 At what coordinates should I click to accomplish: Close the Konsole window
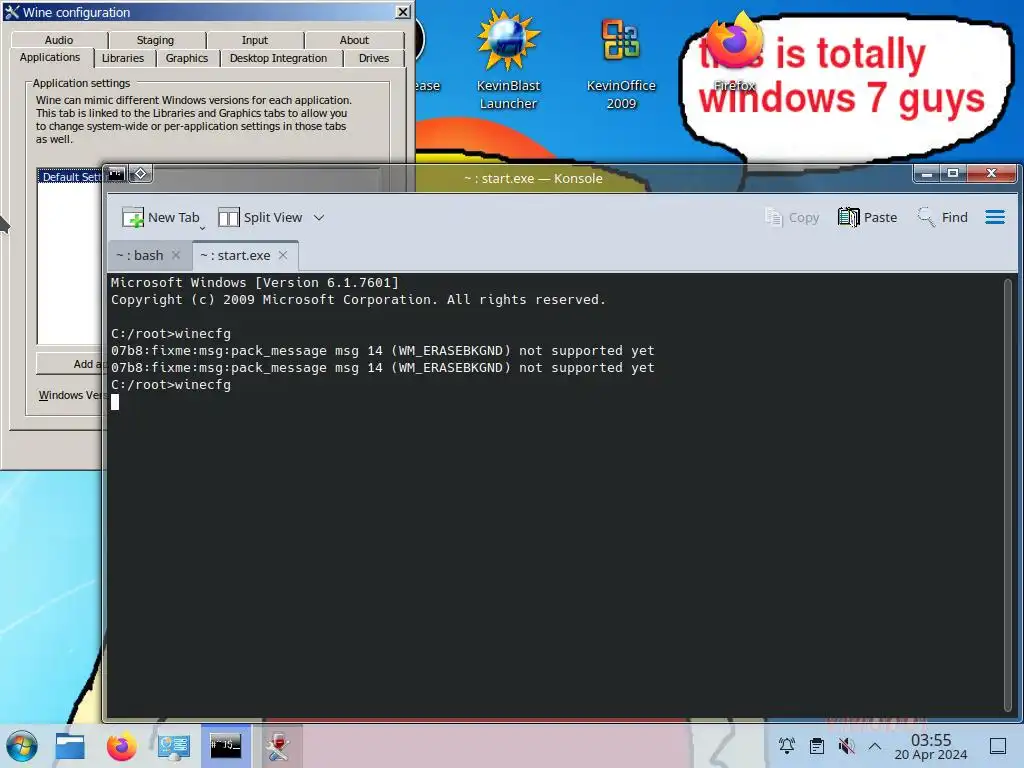click(991, 173)
